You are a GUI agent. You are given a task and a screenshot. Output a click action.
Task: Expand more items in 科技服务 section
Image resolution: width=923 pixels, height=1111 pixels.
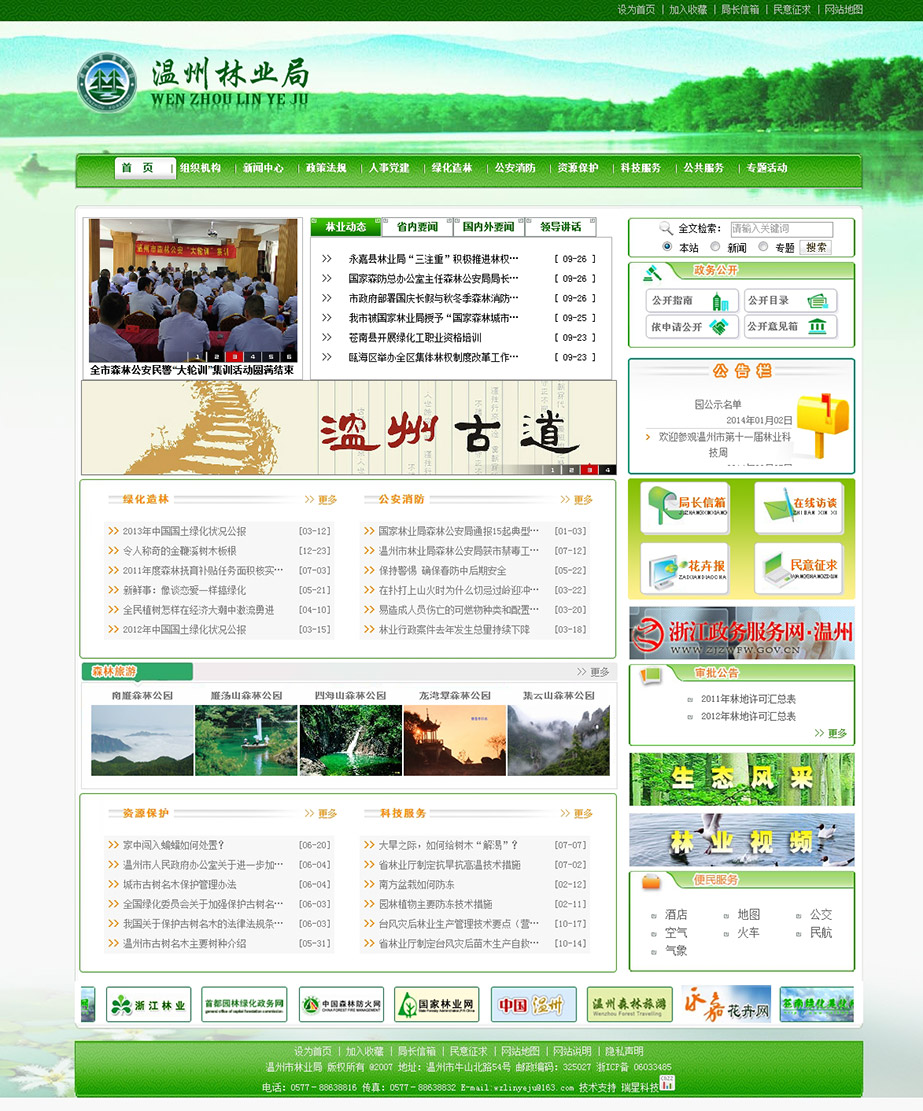coord(577,813)
